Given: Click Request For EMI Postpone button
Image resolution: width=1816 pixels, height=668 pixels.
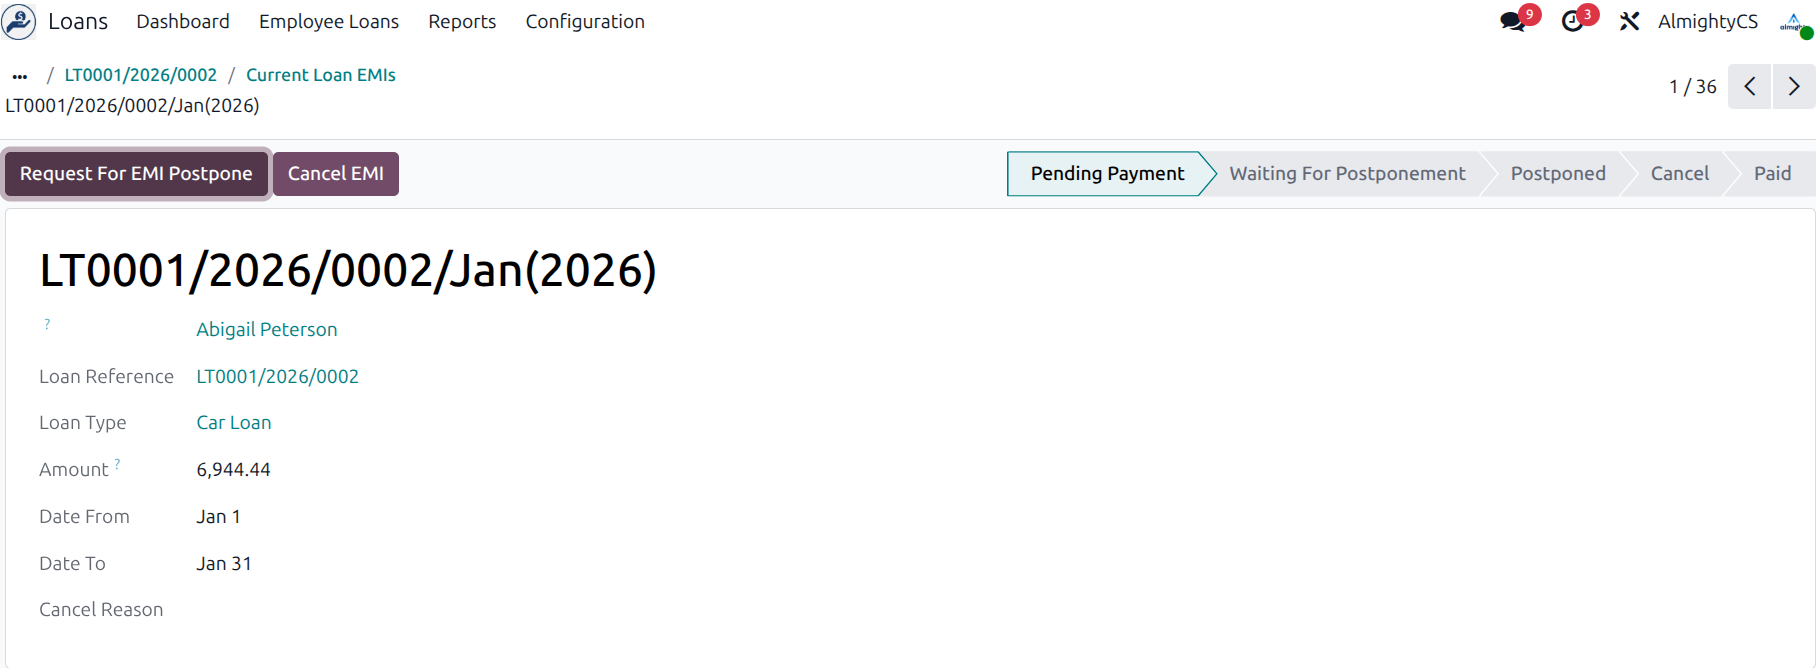Looking at the screenshot, I should [x=136, y=174].
